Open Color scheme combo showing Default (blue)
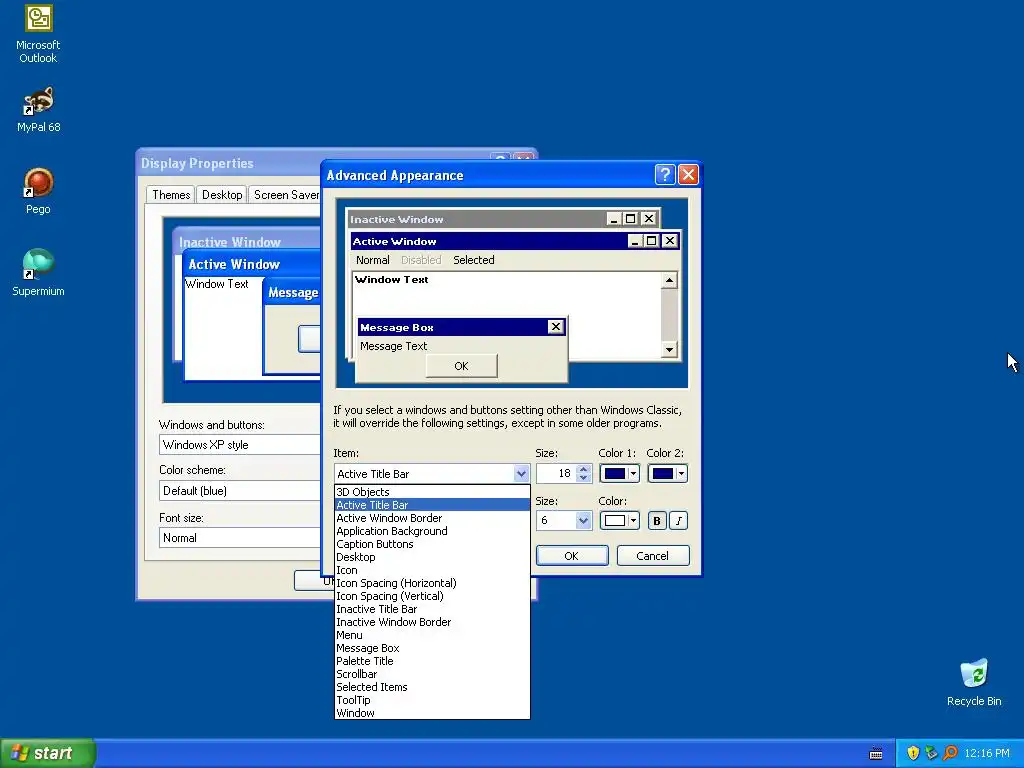1024x768 pixels. [240, 490]
